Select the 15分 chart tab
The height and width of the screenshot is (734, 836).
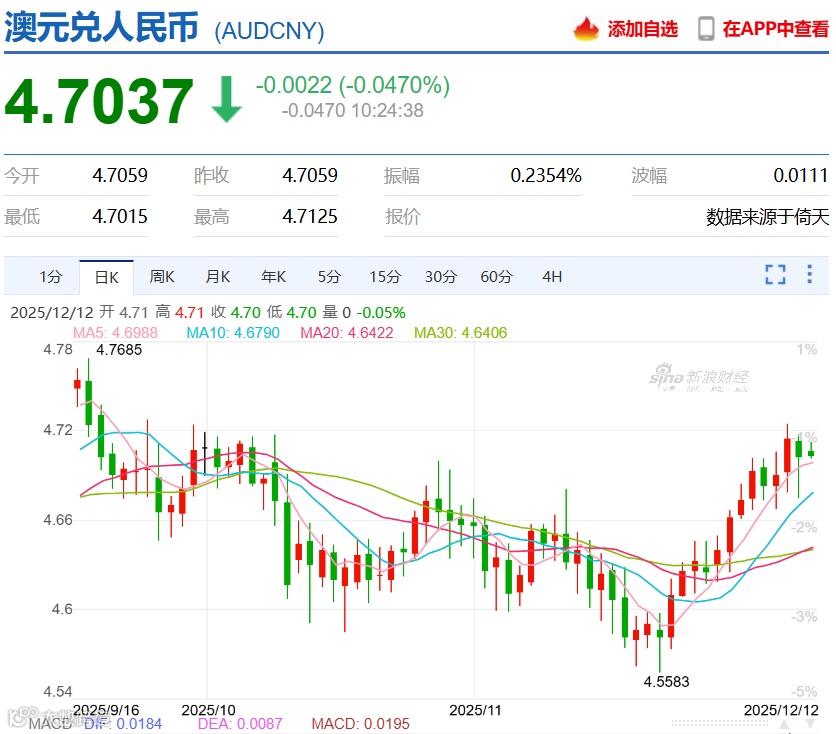(x=385, y=277)
